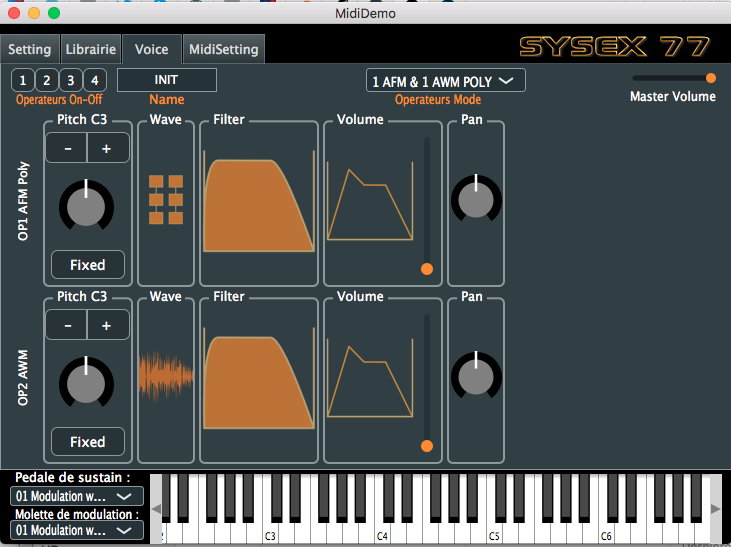Toggle OP2 AWM Fixed pitch button
Viewport: 731px width, 547px height.
[88, 442]
